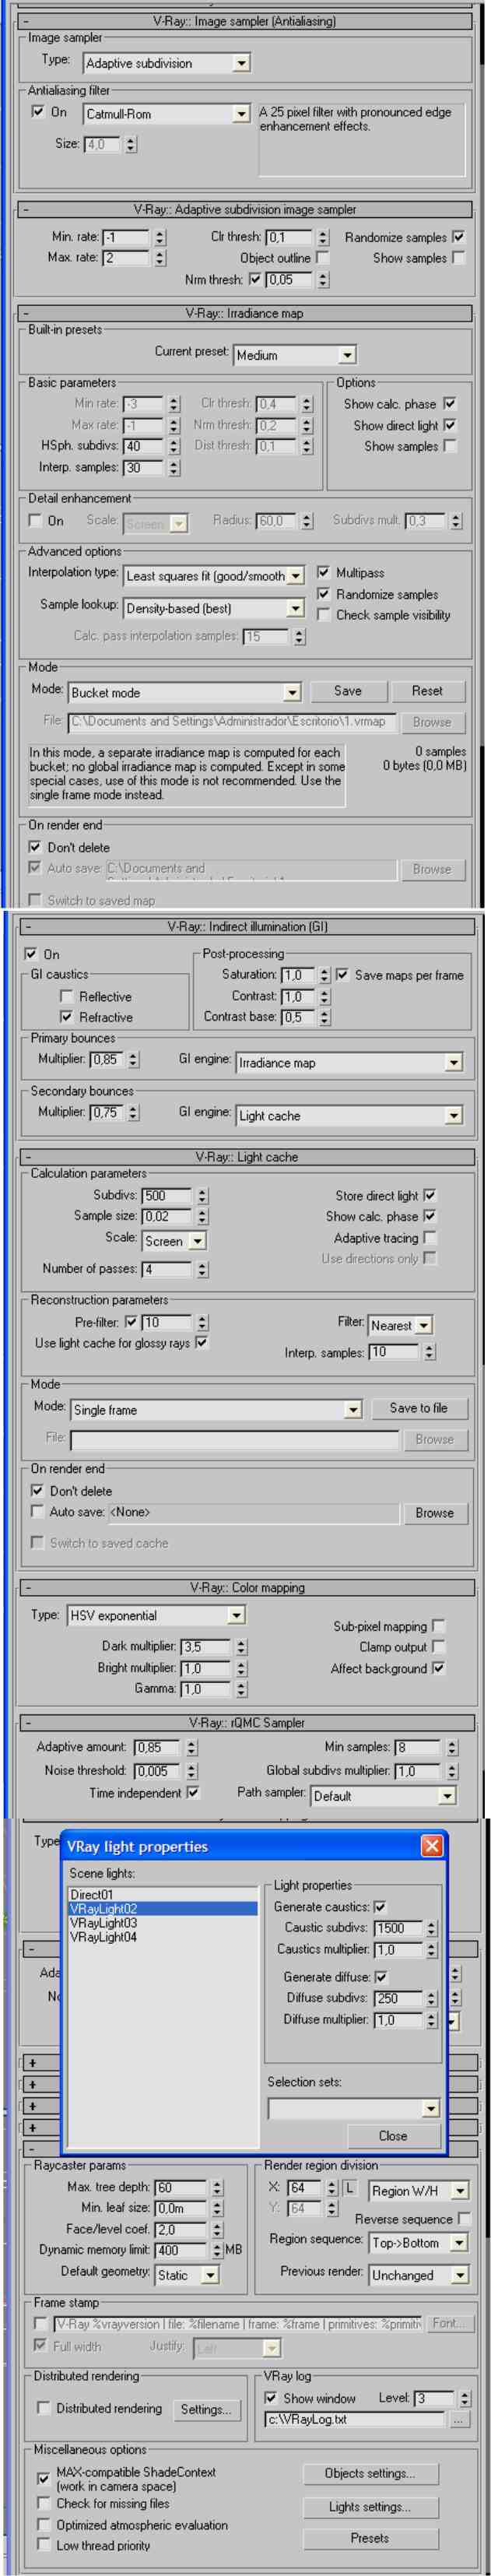Open the irradiance Current preset dropdown
The height and width of the screenshot is (2576, 491).
346,355
